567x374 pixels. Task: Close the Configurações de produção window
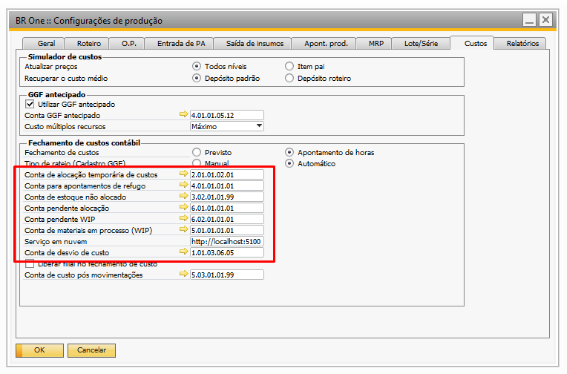click(x=546, y=20)
